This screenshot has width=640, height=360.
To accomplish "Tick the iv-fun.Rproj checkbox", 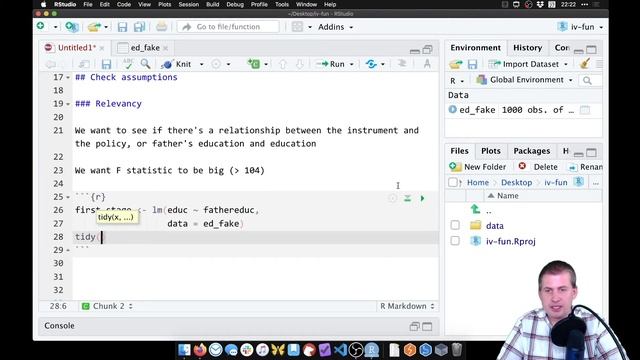I will [x=455, y=241].
